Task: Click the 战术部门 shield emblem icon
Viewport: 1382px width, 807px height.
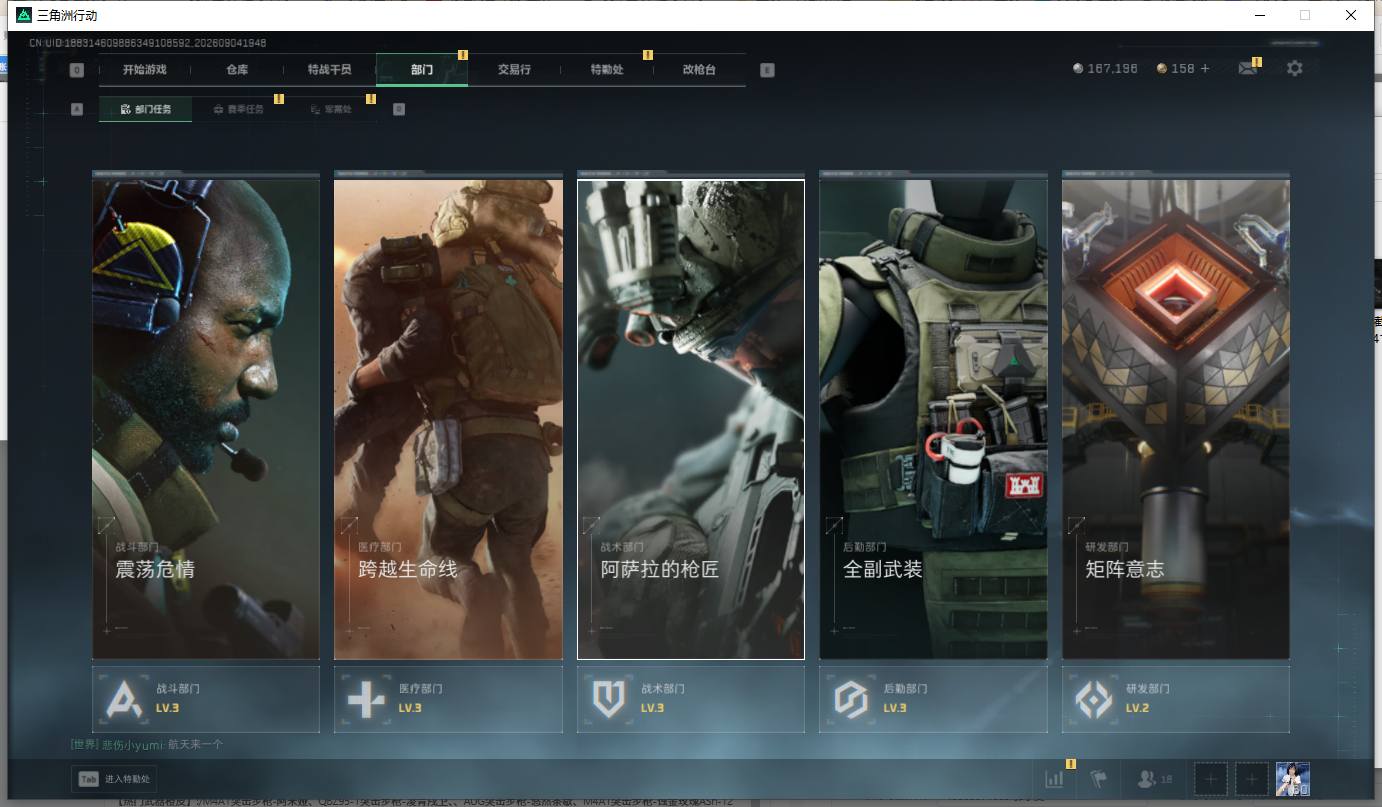Action: 609,700
